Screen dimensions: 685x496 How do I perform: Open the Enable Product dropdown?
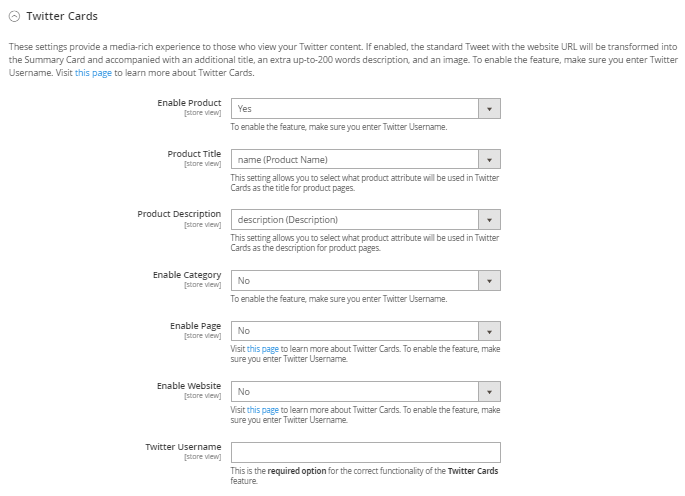tap(355, 108)
